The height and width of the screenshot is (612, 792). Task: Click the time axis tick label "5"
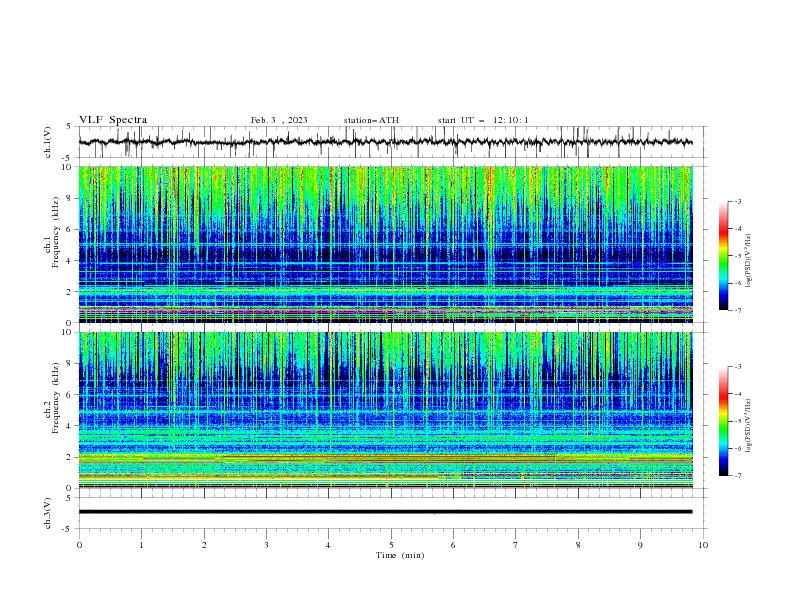point(391,545)
